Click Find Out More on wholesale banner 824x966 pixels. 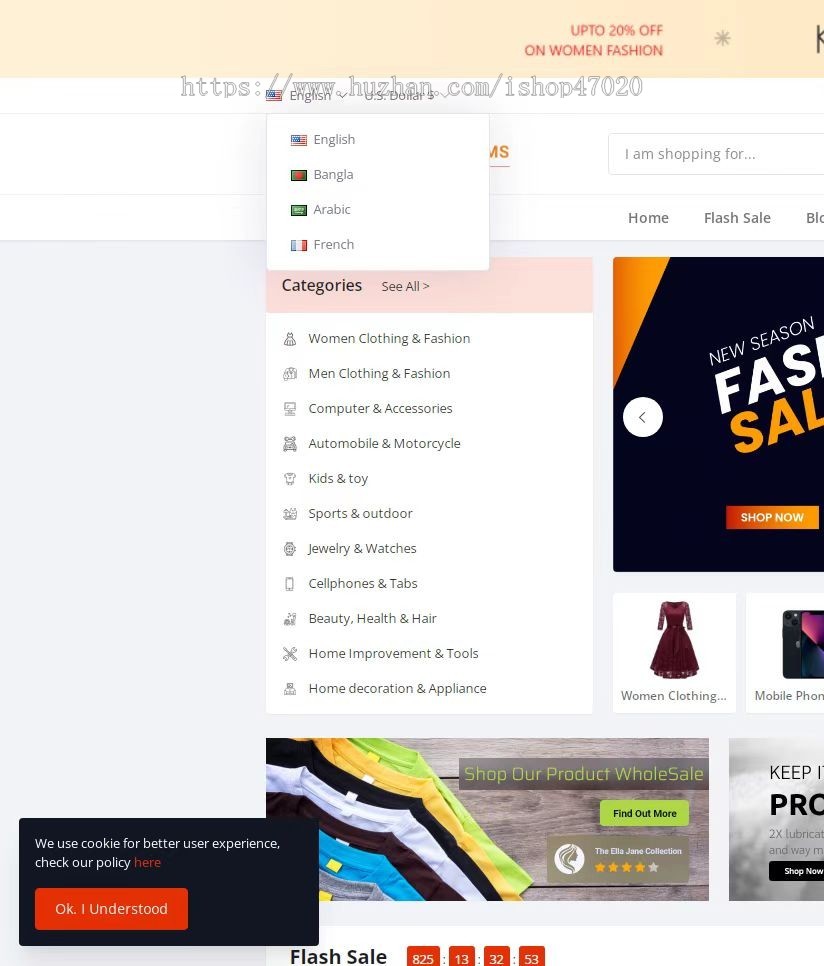point(644,813)
